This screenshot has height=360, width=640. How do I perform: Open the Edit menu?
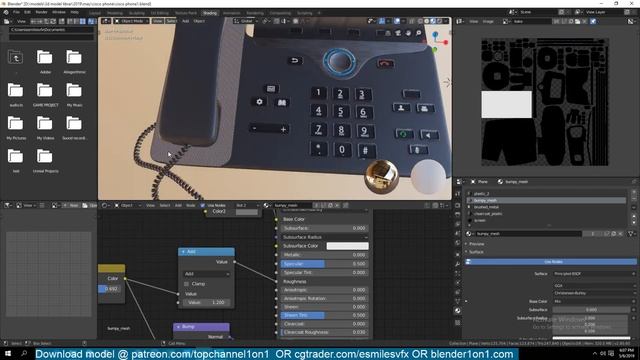click(27, 12)
